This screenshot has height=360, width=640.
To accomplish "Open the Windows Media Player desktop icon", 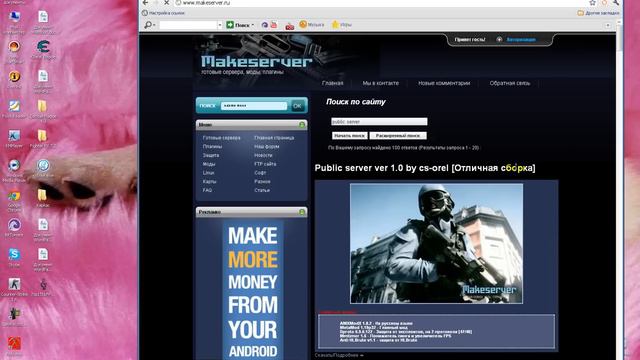I will point(14,170).
